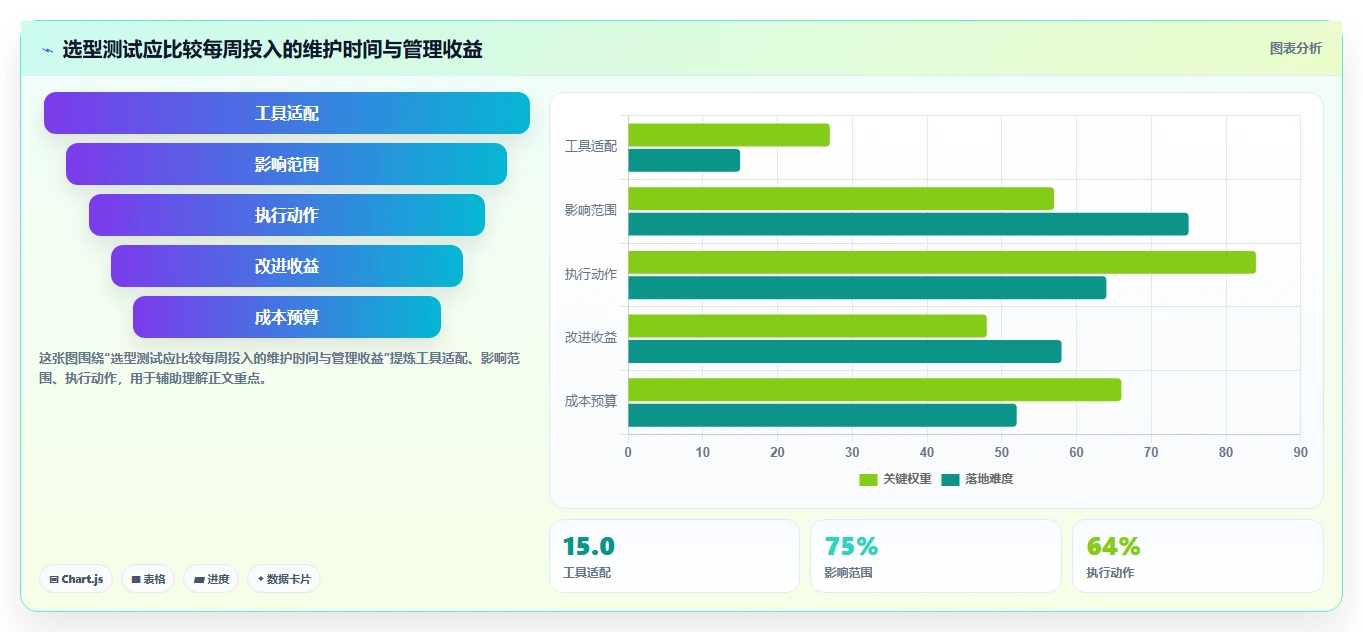
Task: Click 落地难度 bar for 影响范围
Action: [x=908, y=224]
